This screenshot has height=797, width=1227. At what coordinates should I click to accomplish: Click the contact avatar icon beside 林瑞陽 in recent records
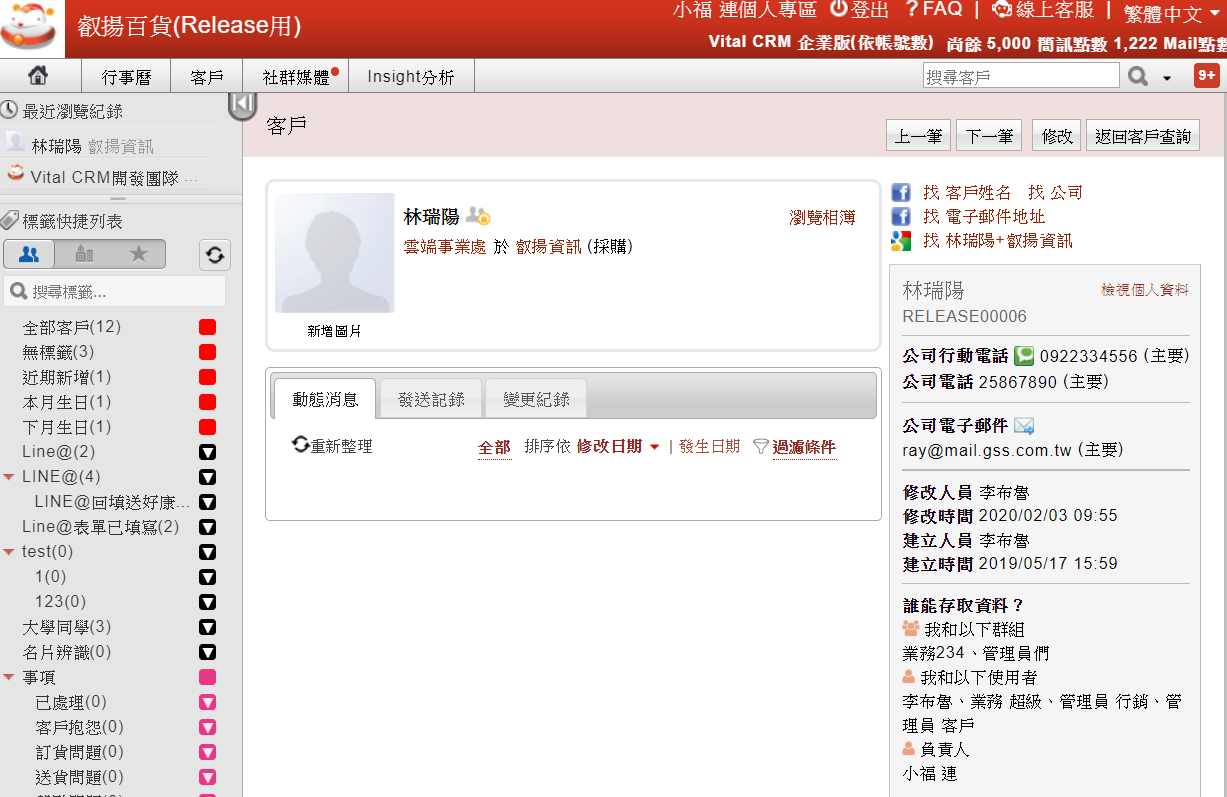coord(16,143)
